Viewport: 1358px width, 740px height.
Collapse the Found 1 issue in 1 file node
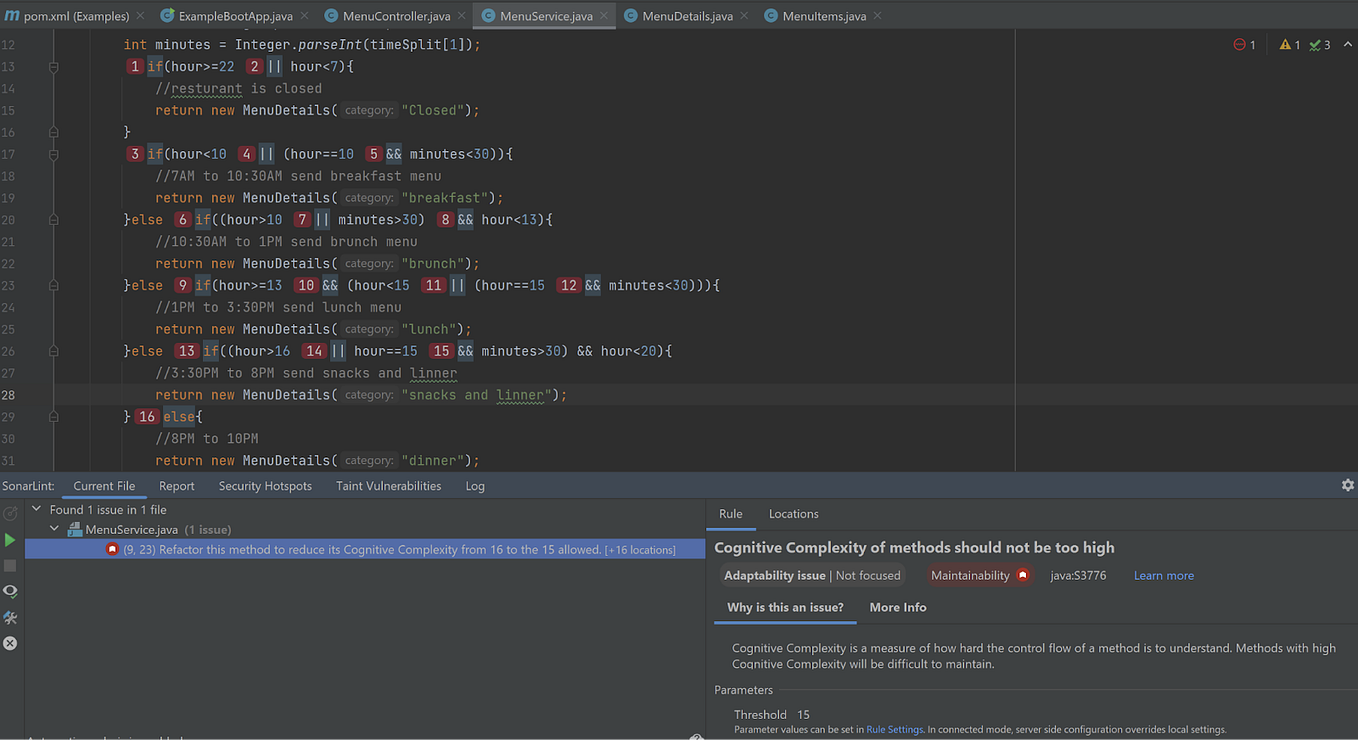click(x=35, y=509)
